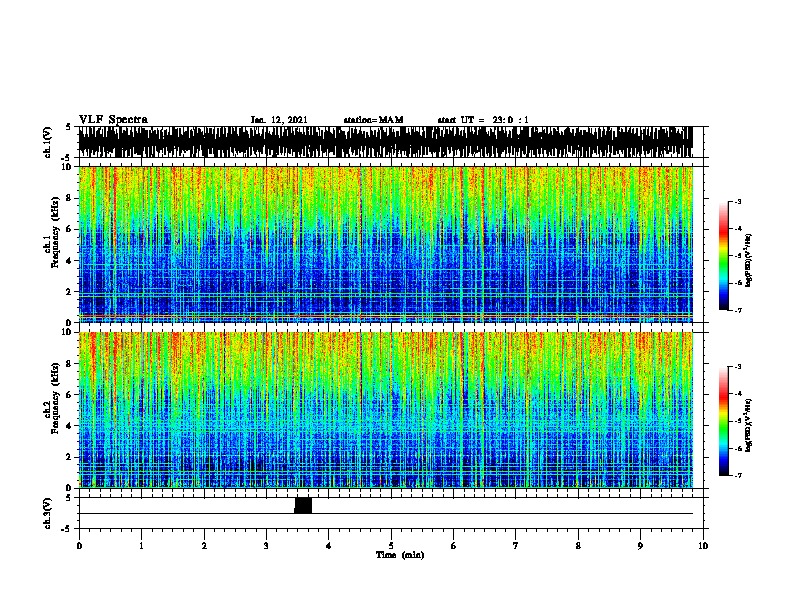Click the ch.2 "Frequency (kHz)" axis label

(55, 397)
